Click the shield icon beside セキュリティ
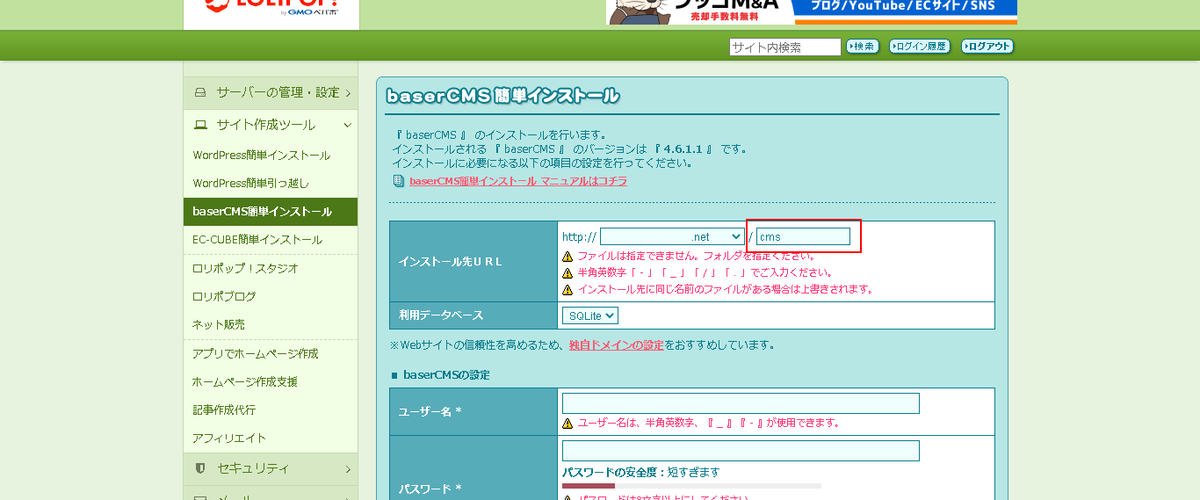This screenshot has width=1200, height=500. (200, 468)
